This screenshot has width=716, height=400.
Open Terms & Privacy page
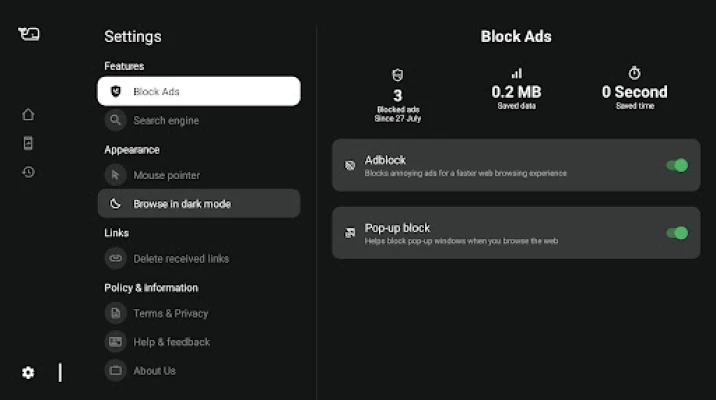(170, 313)
